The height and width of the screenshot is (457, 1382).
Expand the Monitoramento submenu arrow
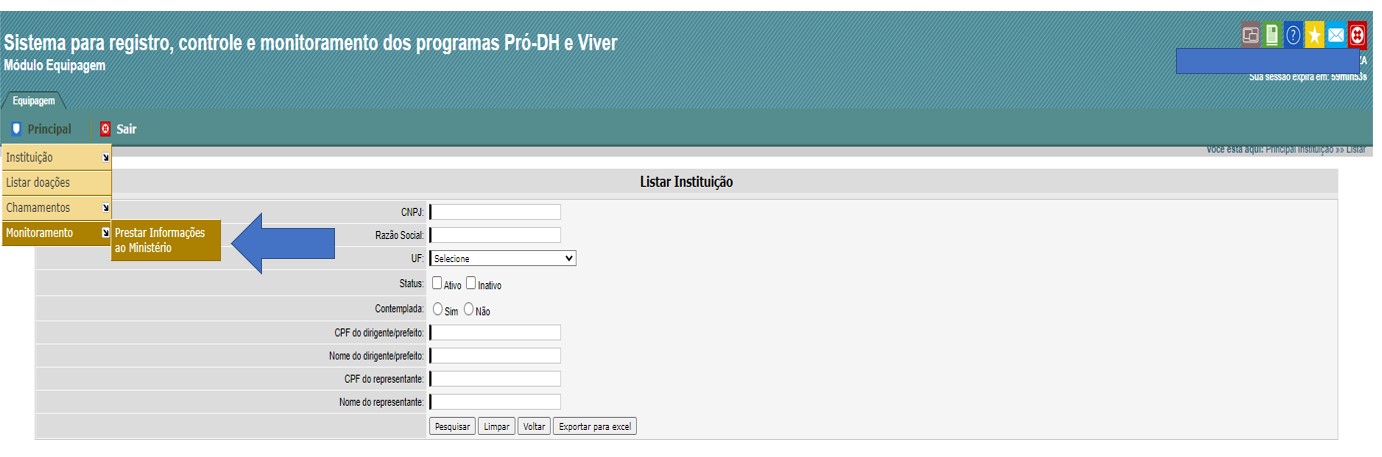[x=105, y=233]
